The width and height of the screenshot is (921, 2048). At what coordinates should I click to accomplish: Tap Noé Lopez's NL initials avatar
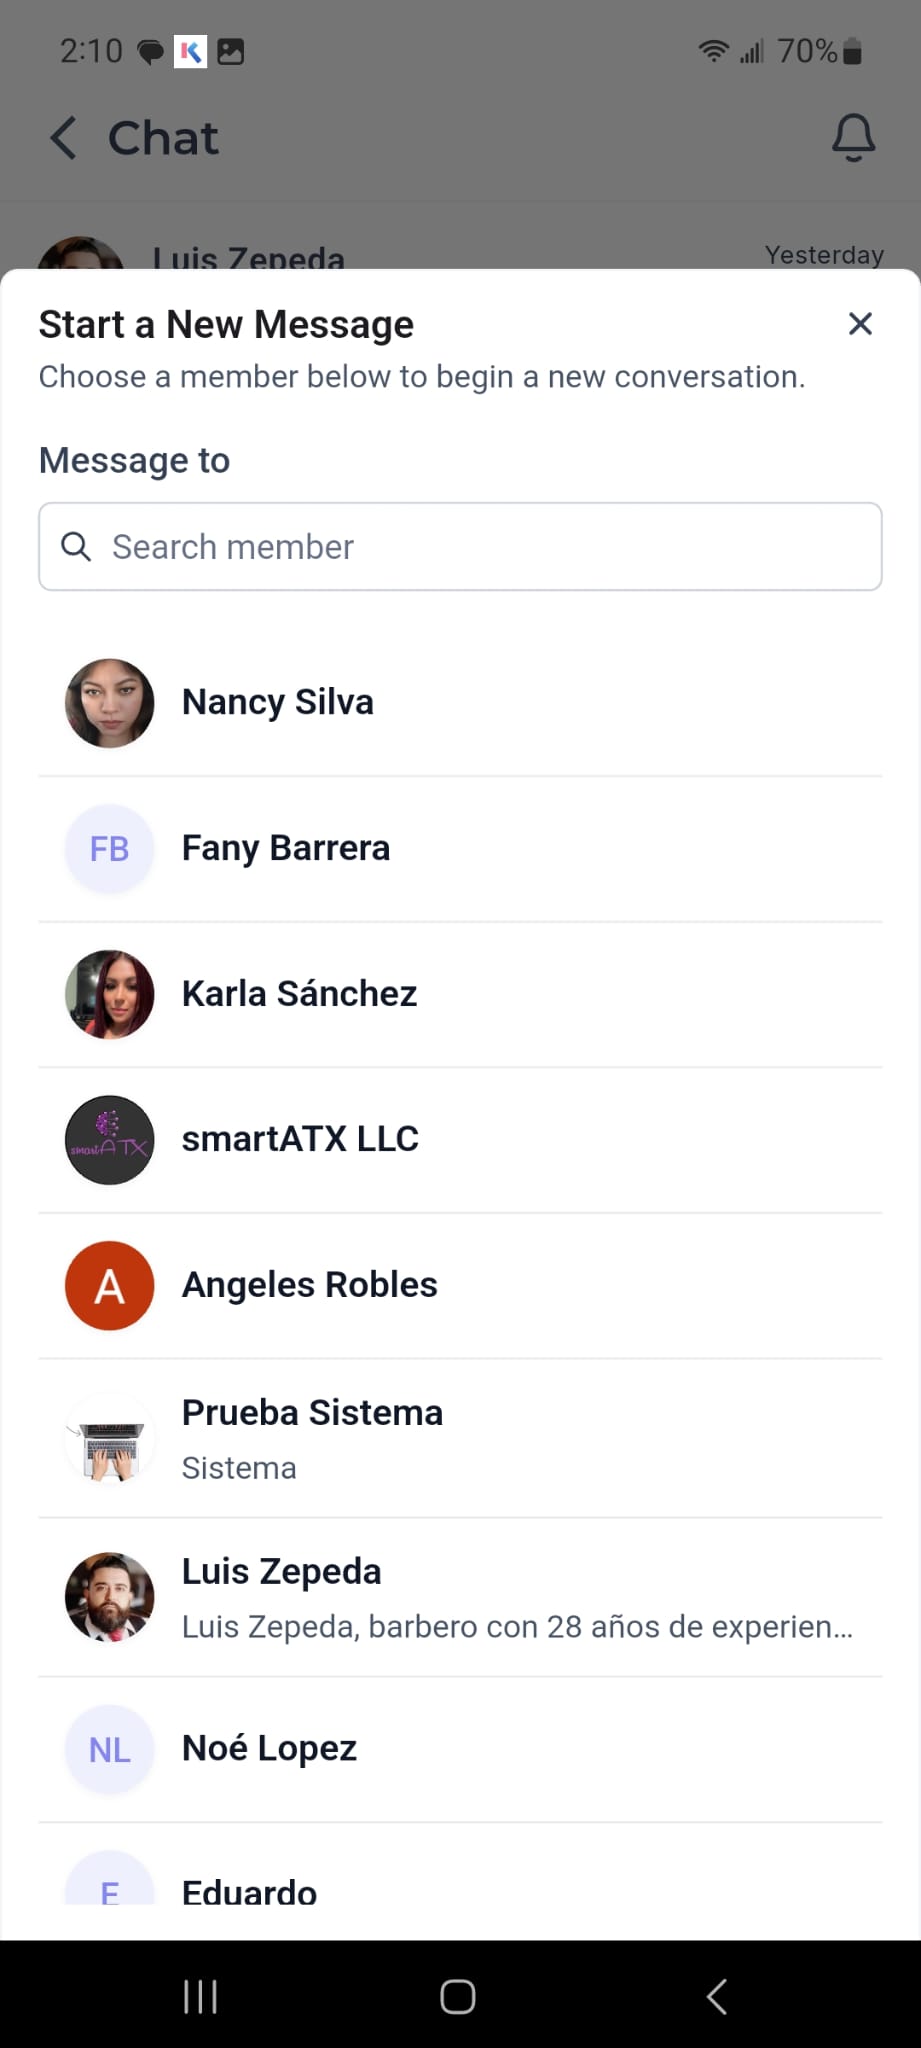[x=110, y=1749]
